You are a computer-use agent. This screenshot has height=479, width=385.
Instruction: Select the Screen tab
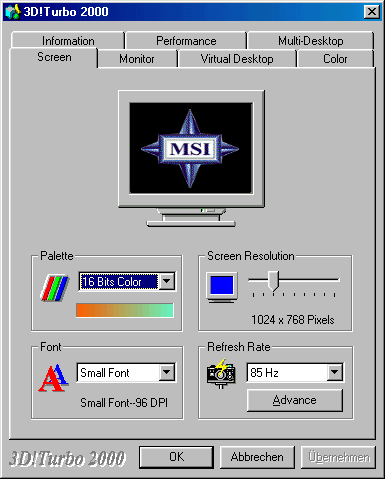(54, 57)
